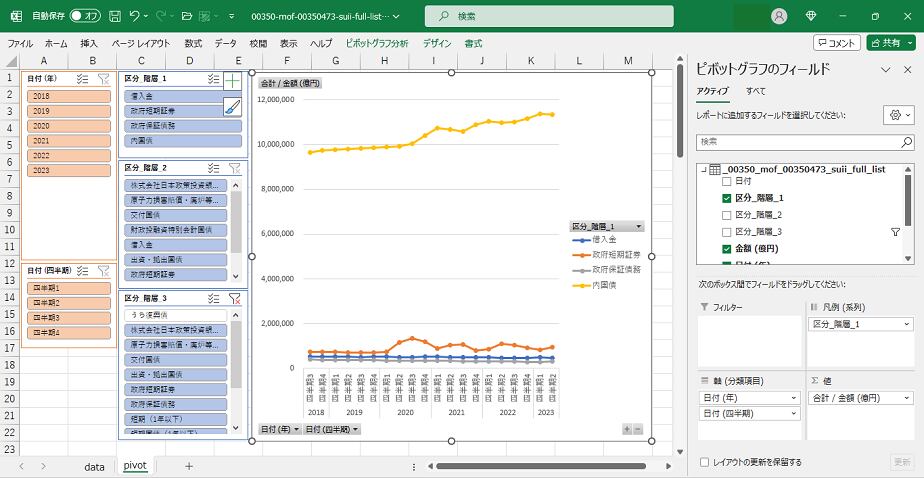Clear filter on 区分_階層_3 slicer
Screen dimensions: 924x478
[x=234, y=298]
